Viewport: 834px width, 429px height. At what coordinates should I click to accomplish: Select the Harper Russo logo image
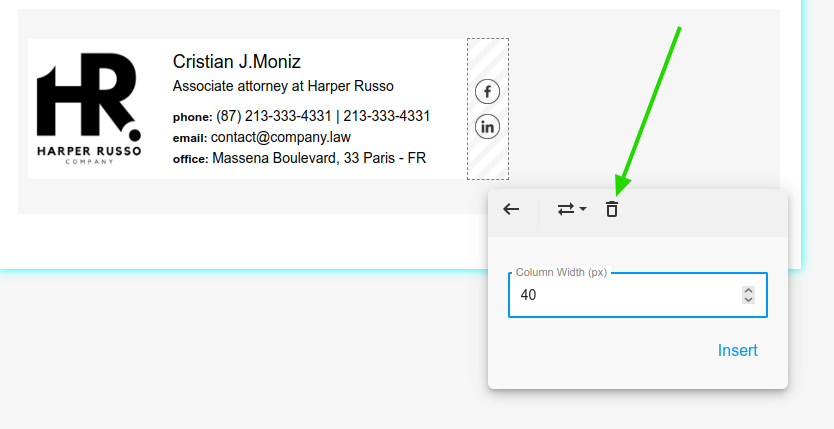point(89,108)
